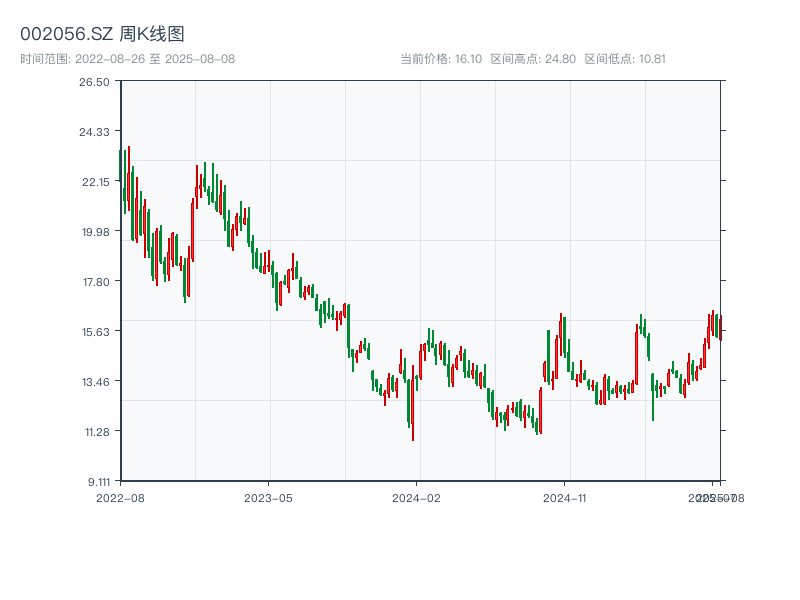Click the last candlestick at chart's right edge

pyautogui.click(x=720, y=327)
